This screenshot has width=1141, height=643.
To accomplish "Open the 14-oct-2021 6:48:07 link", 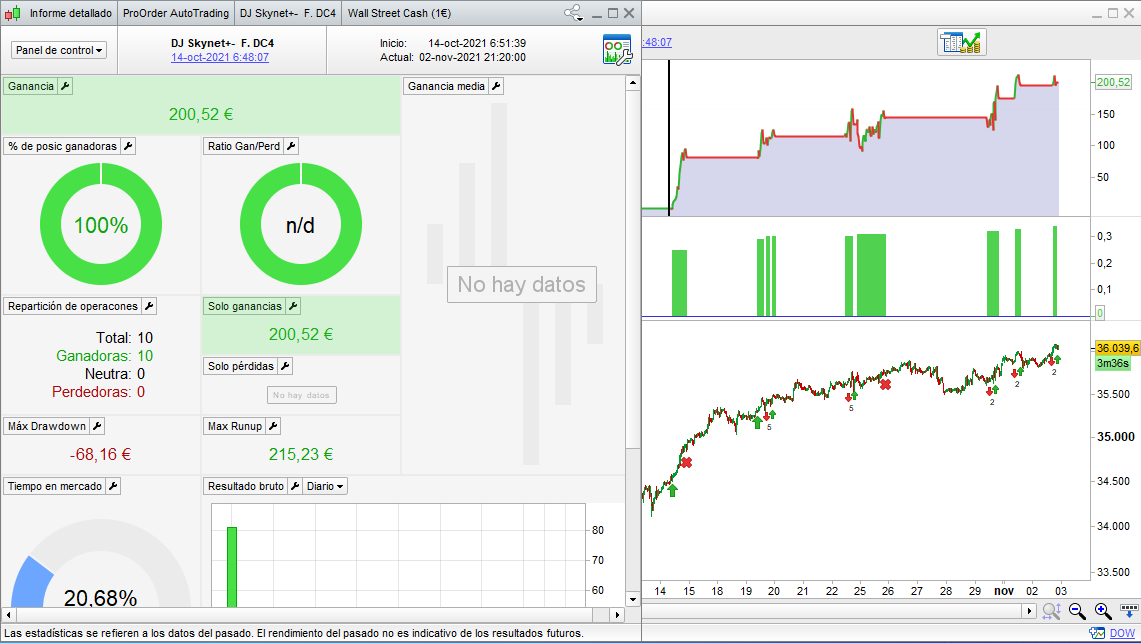I will (220, 57).
